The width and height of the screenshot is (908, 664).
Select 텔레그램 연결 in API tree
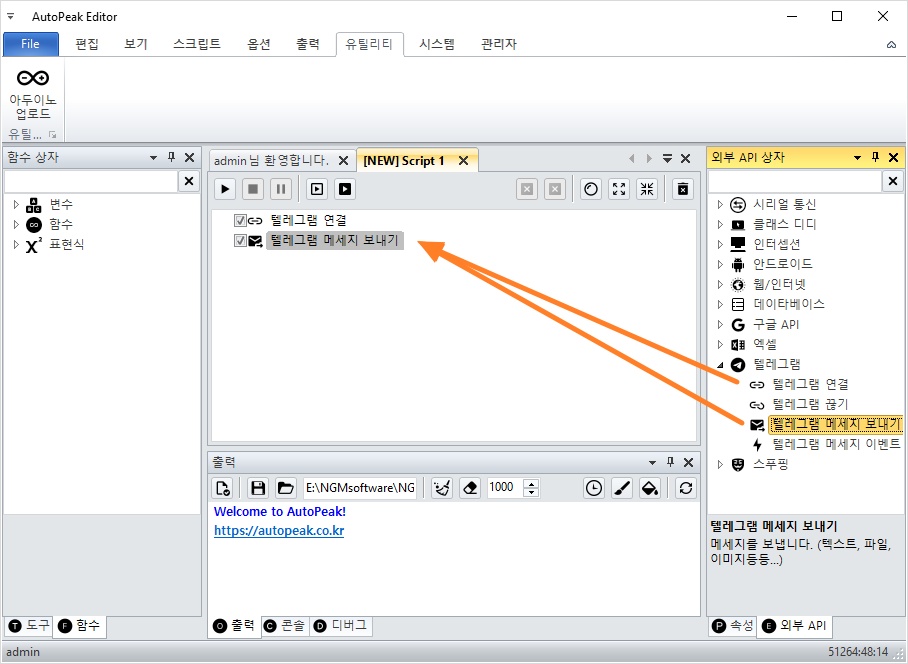point(810,384)
